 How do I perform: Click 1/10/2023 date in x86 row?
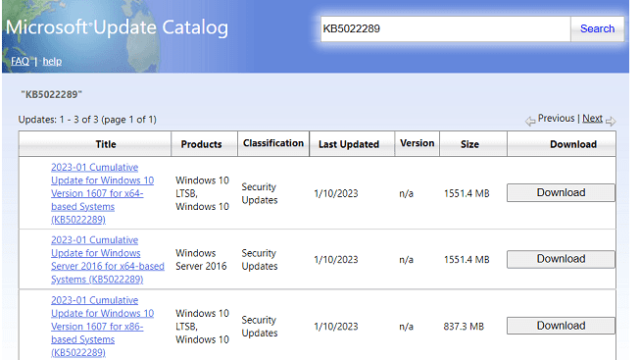(336, 327)
